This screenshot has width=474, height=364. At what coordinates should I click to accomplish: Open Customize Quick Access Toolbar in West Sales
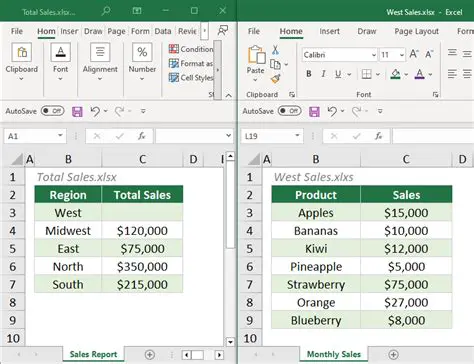(x=380, y=111)
